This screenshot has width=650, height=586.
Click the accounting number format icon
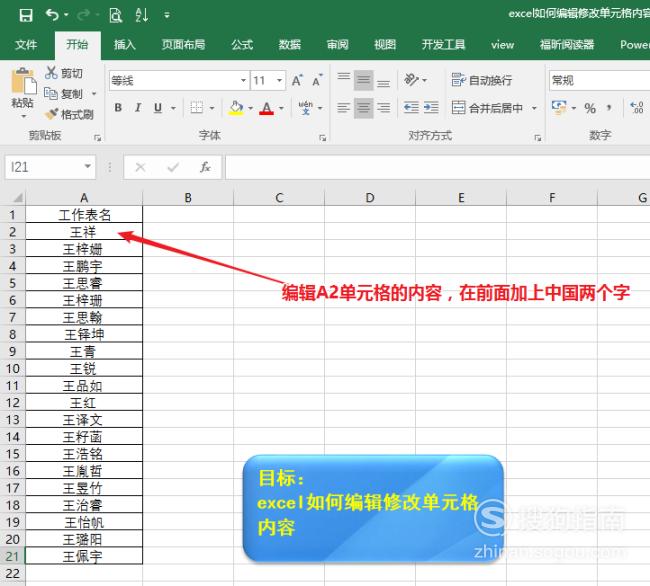[559, 108]
